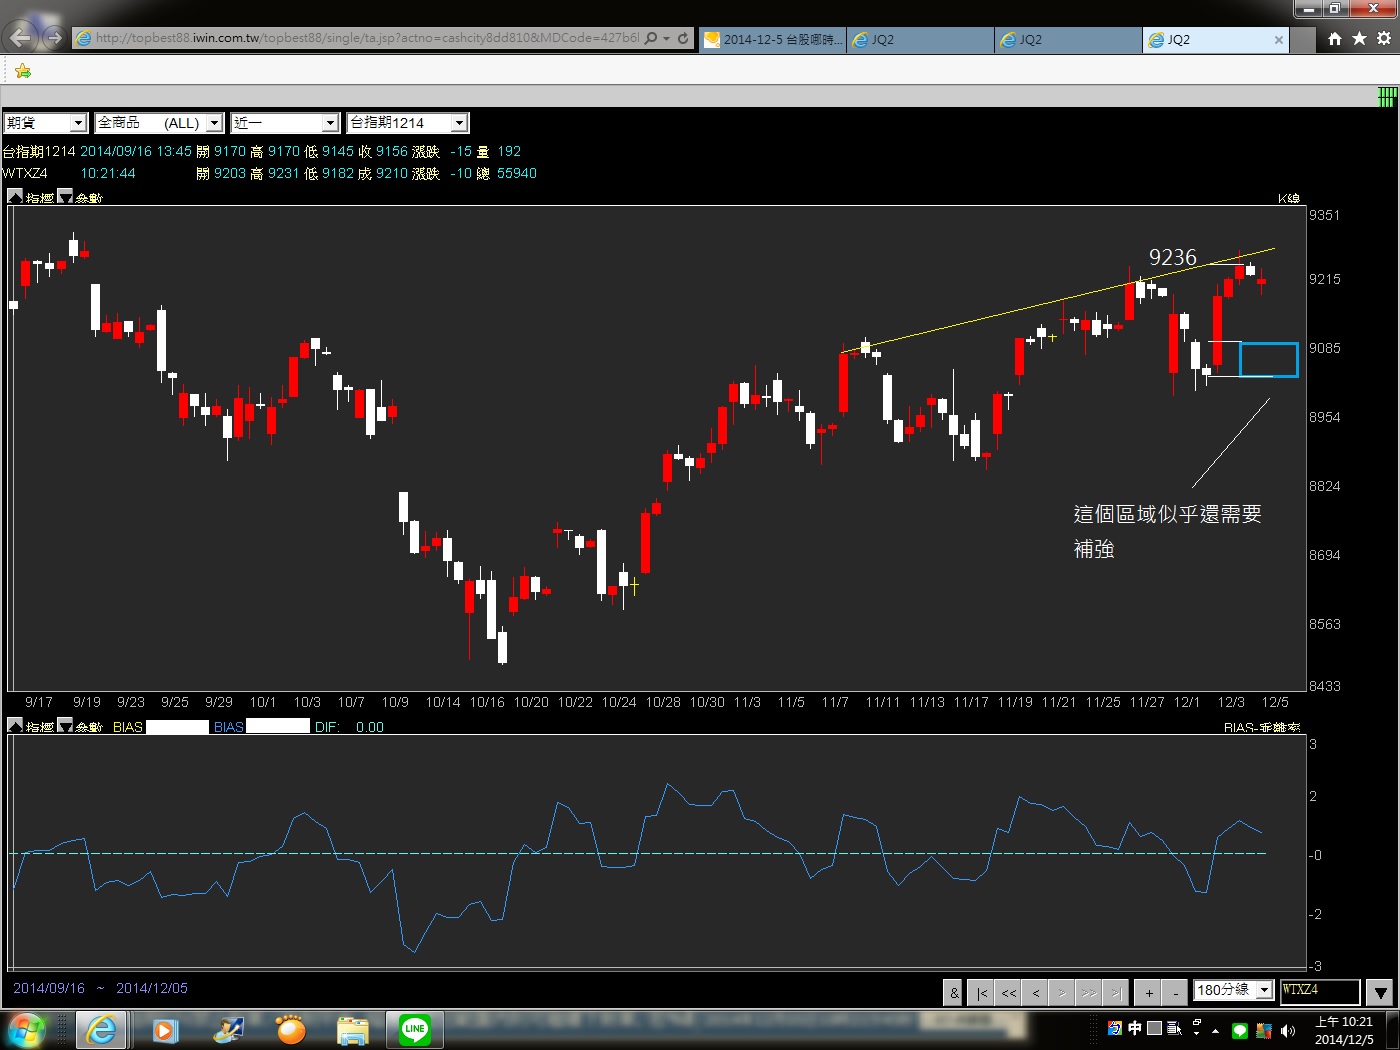The image size is (1400, 1050).
Task: Open the browser Home icon
Action: coord(1335,38)
